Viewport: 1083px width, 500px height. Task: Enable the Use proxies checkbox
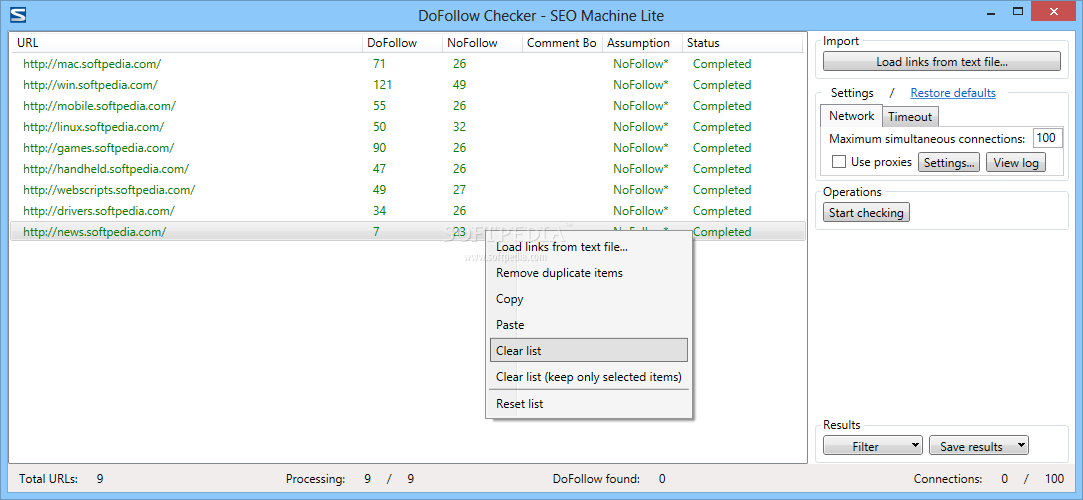(x=839, y=162)
